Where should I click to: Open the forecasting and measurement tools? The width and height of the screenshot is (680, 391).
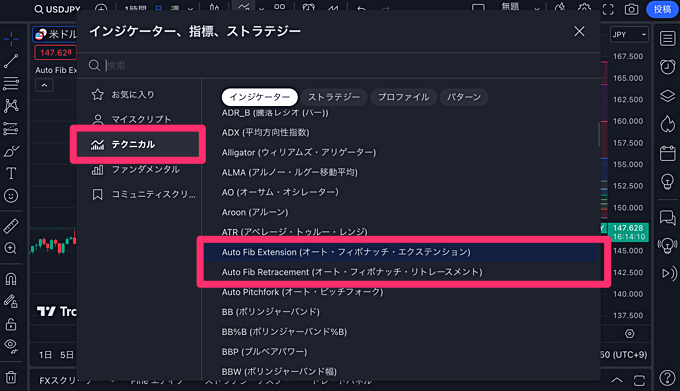[x=11, y=128]
